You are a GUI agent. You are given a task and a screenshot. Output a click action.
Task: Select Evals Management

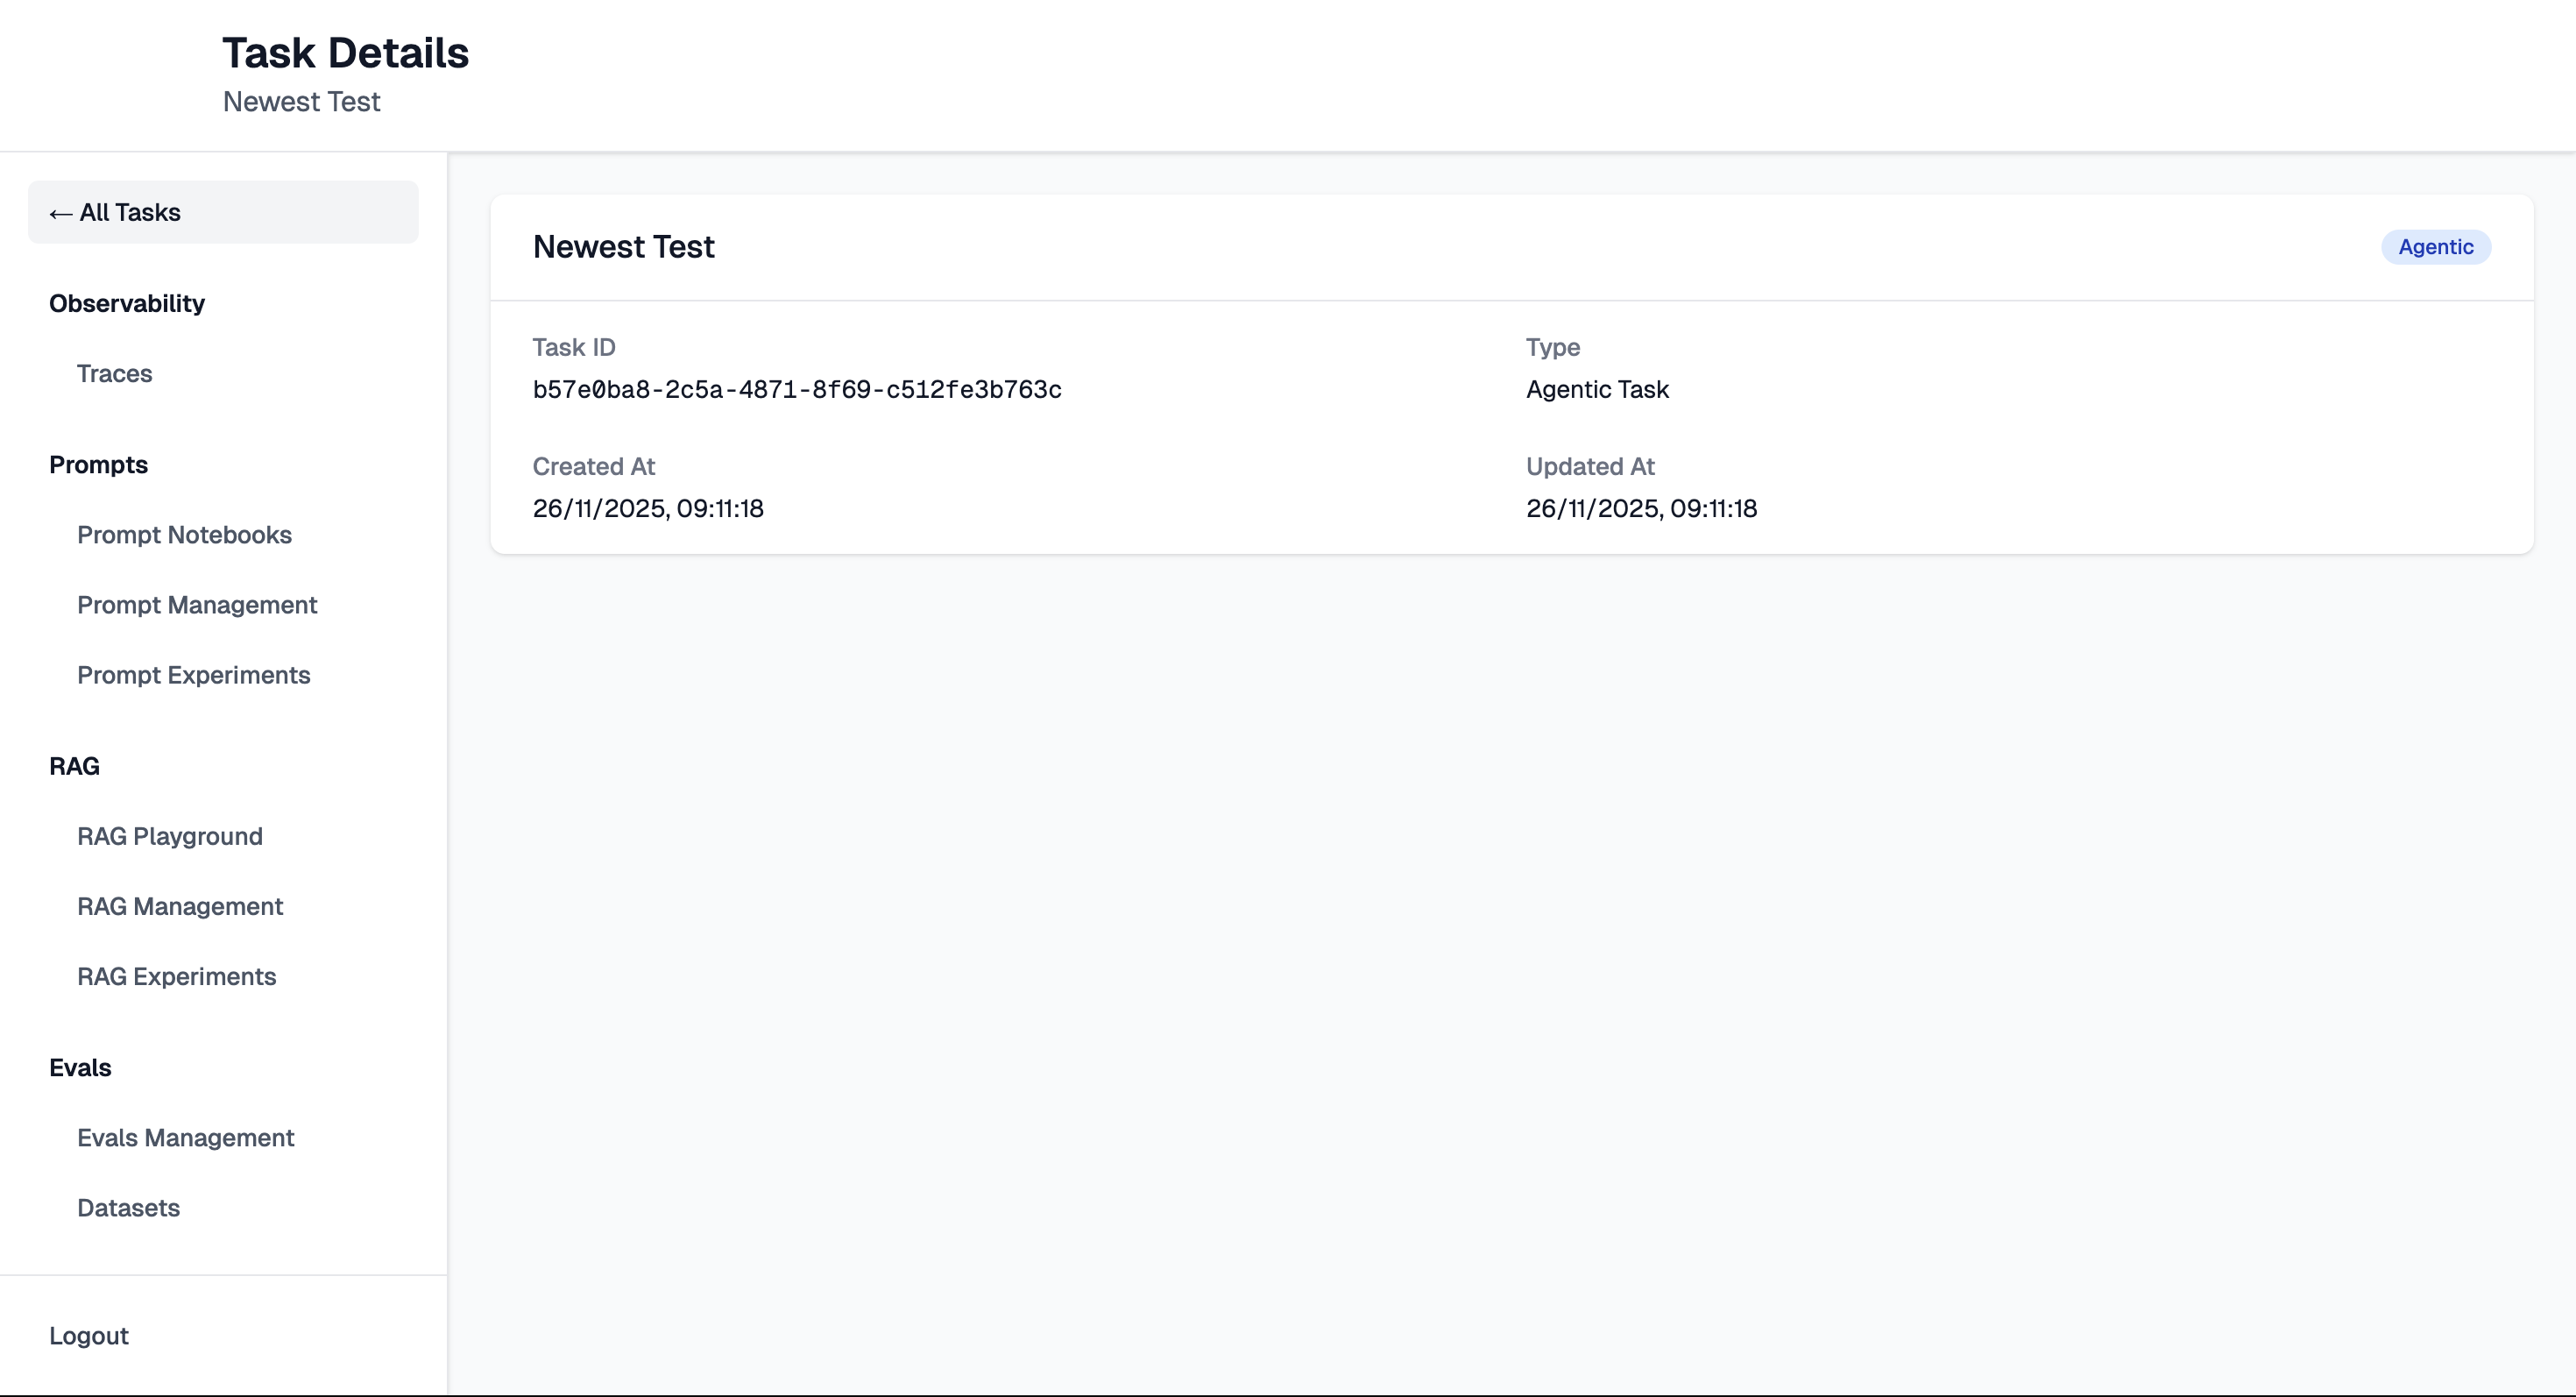185,1138
